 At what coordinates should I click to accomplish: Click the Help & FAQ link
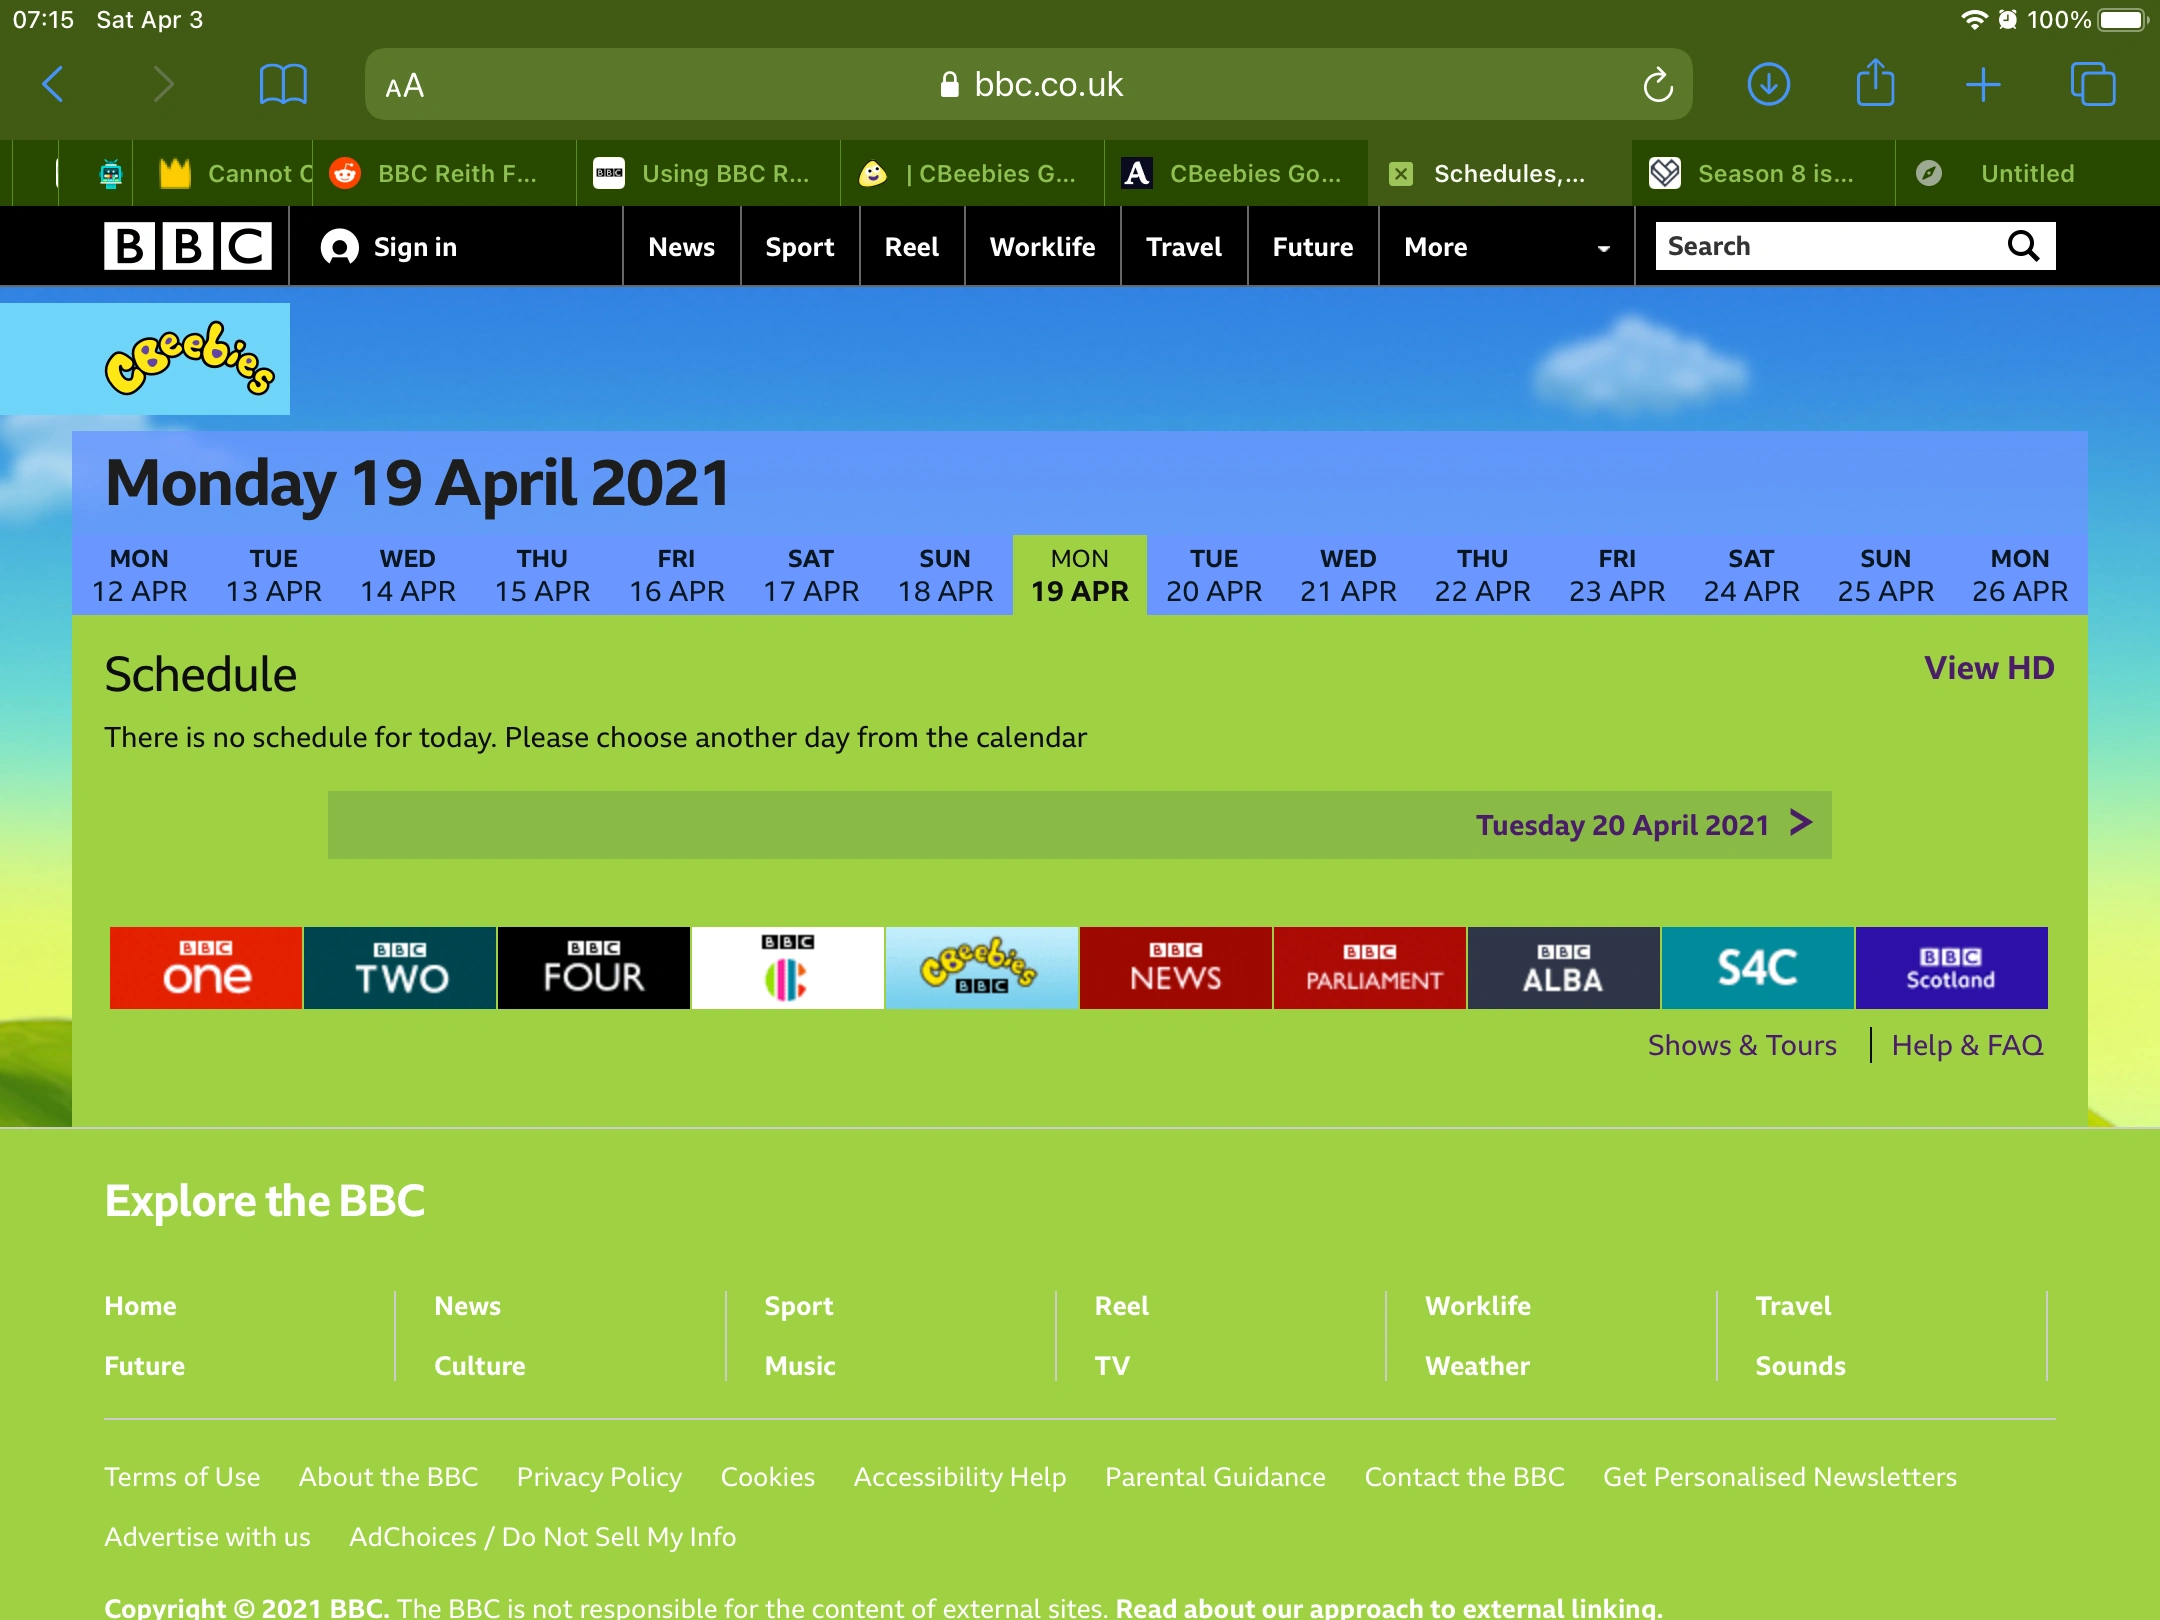click(1966, 1045)
